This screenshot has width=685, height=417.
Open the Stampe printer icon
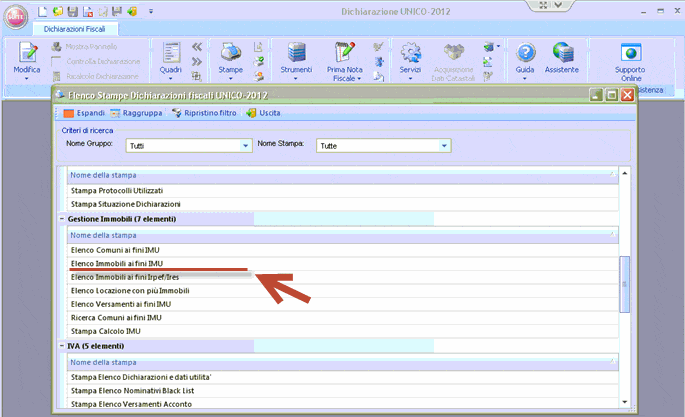(229, 53)
